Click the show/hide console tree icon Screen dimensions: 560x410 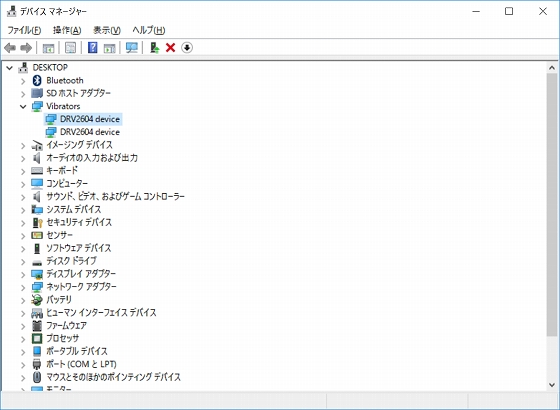[48, 48]
